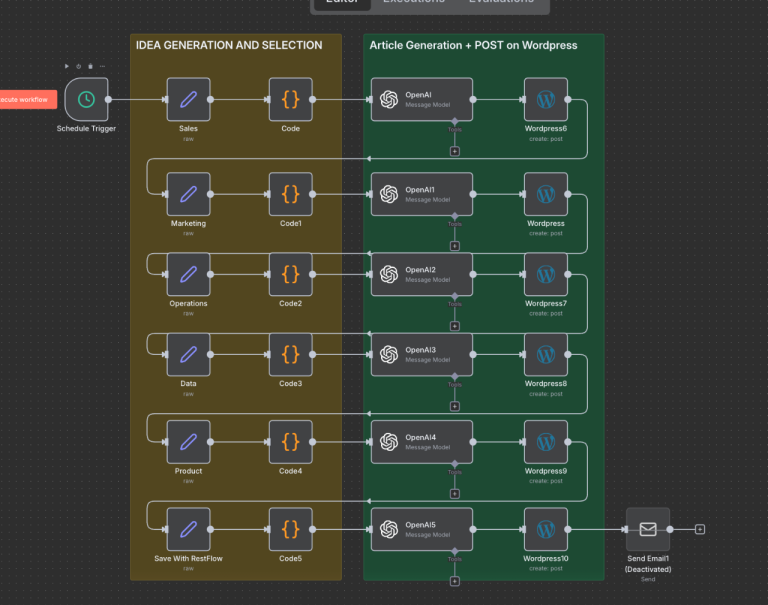768x605 pixels.
Task: Select the Sales edit node
Action: [188, 99]
